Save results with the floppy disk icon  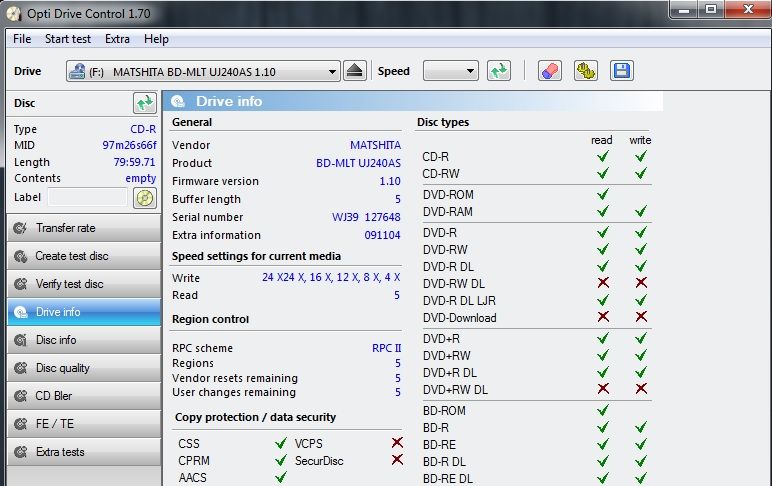pos(622,71)
